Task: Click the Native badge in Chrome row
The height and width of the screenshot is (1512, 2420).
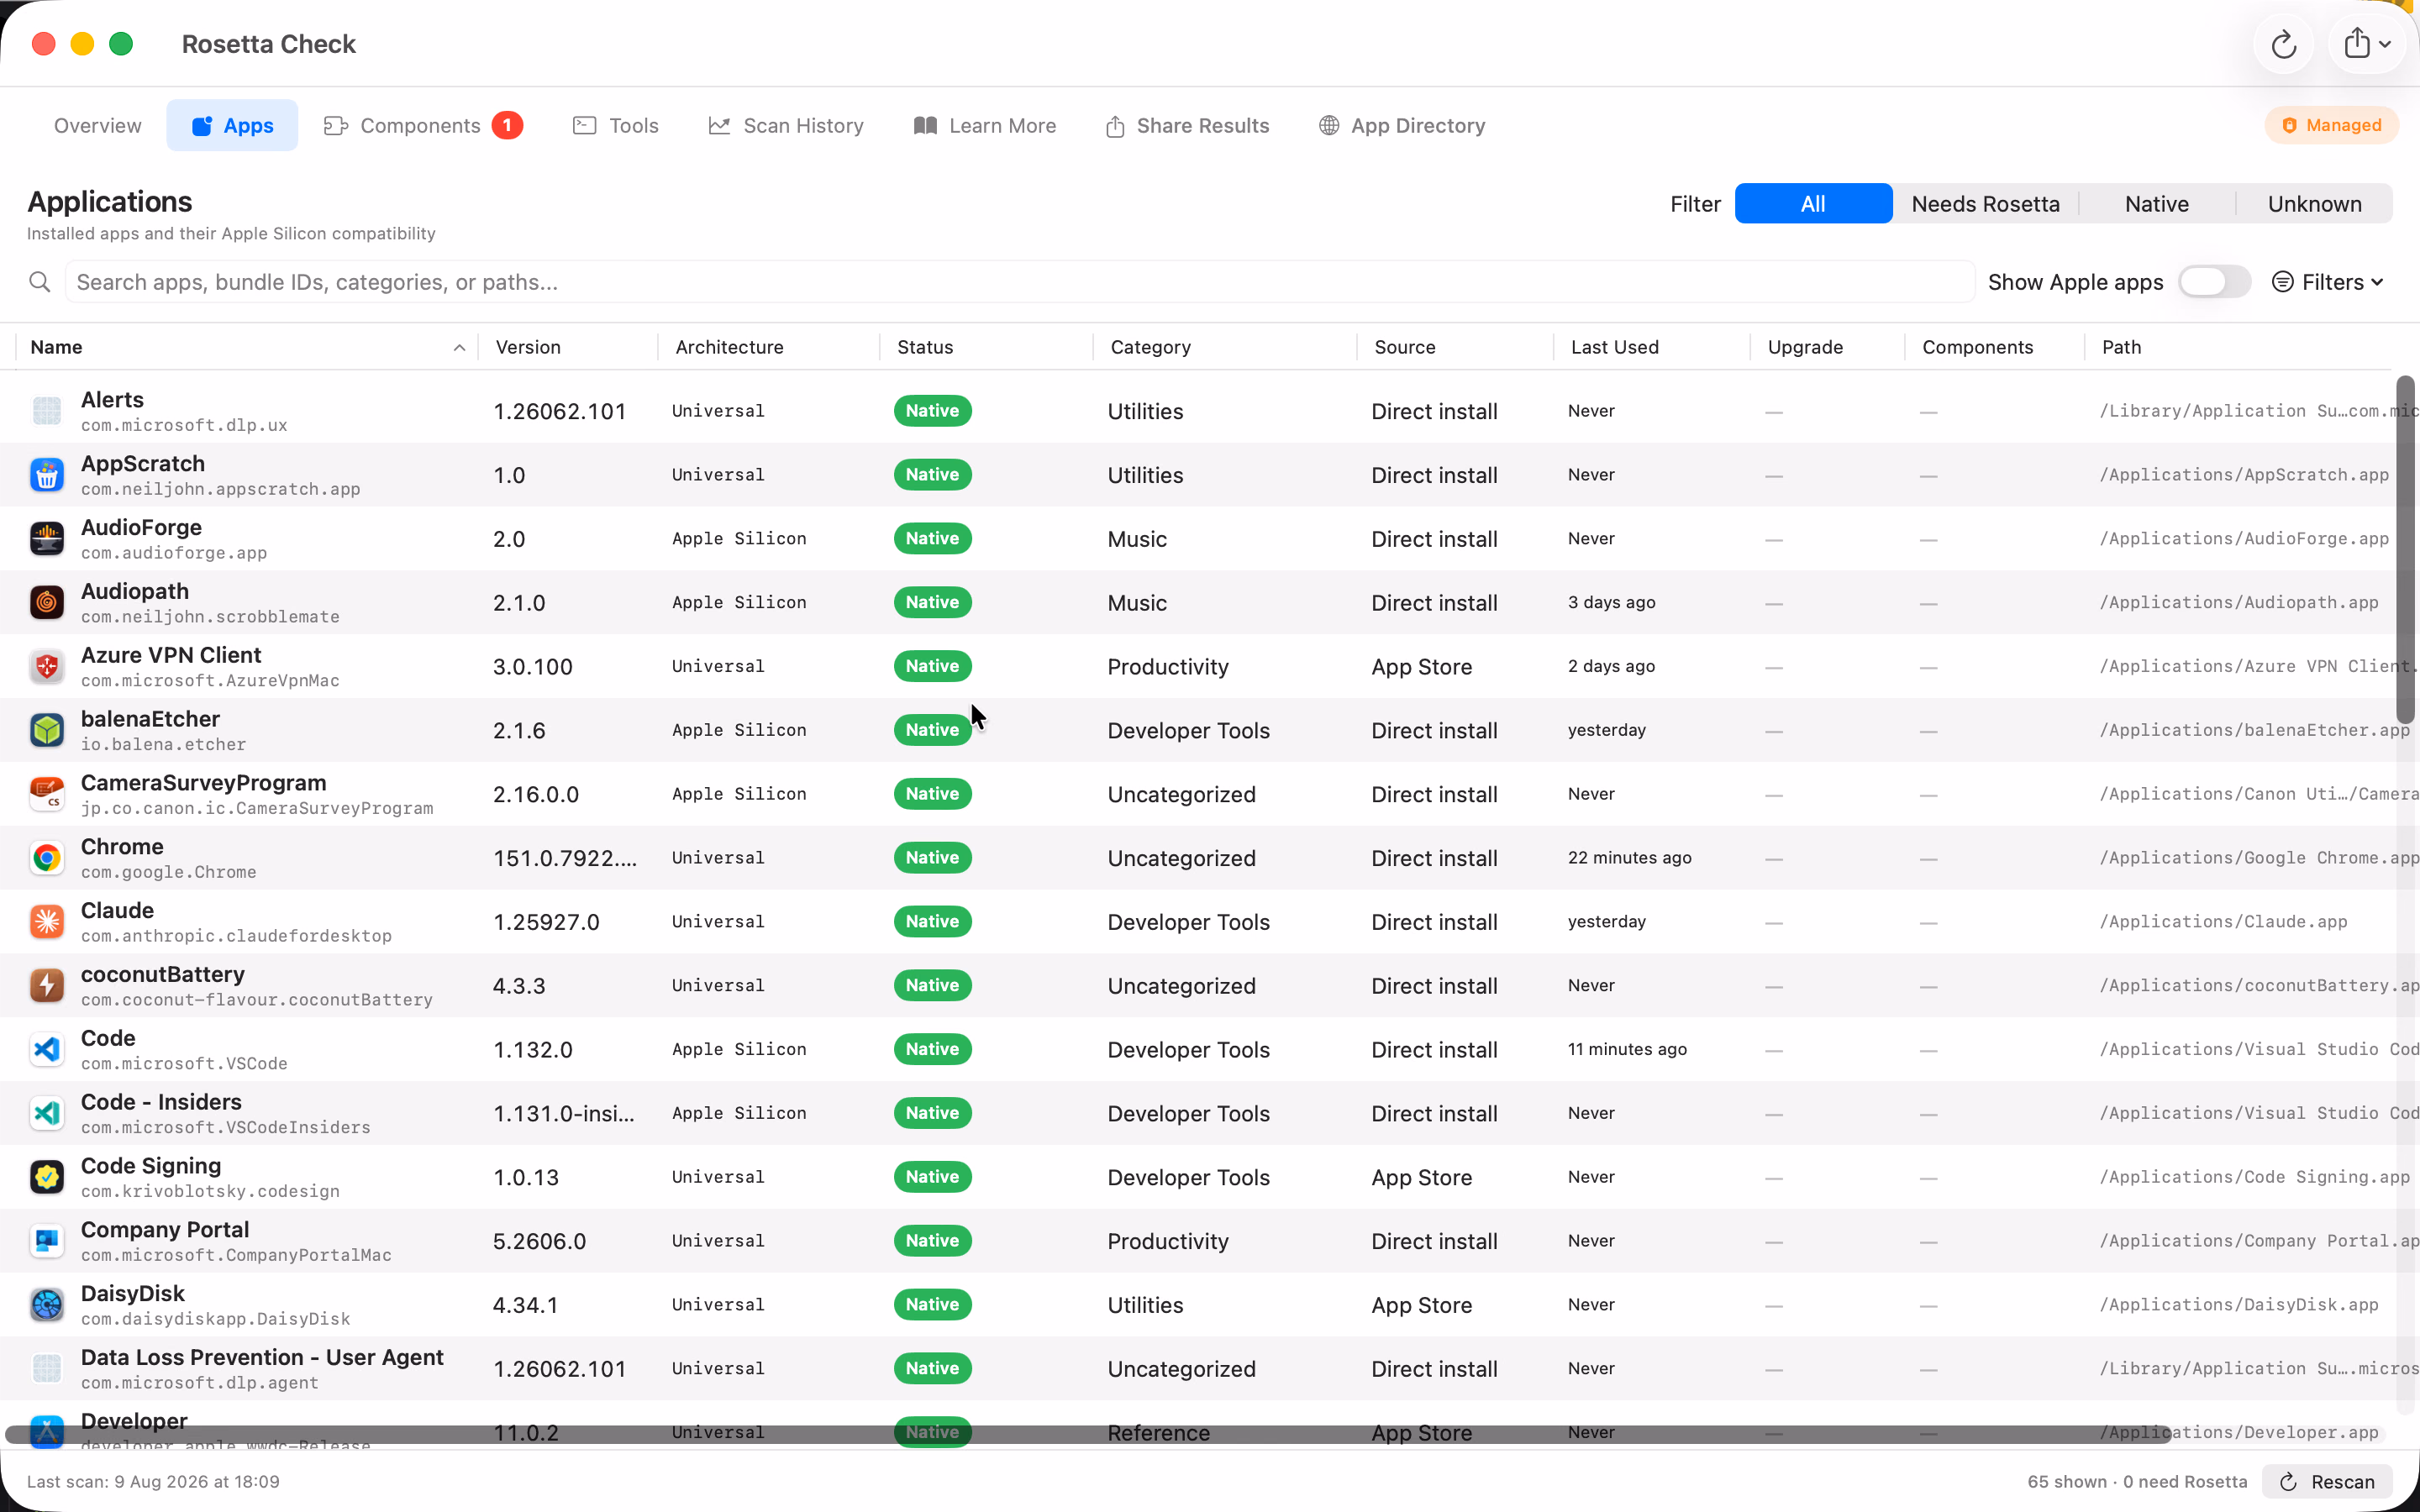Action: click(x=932, y=858)
